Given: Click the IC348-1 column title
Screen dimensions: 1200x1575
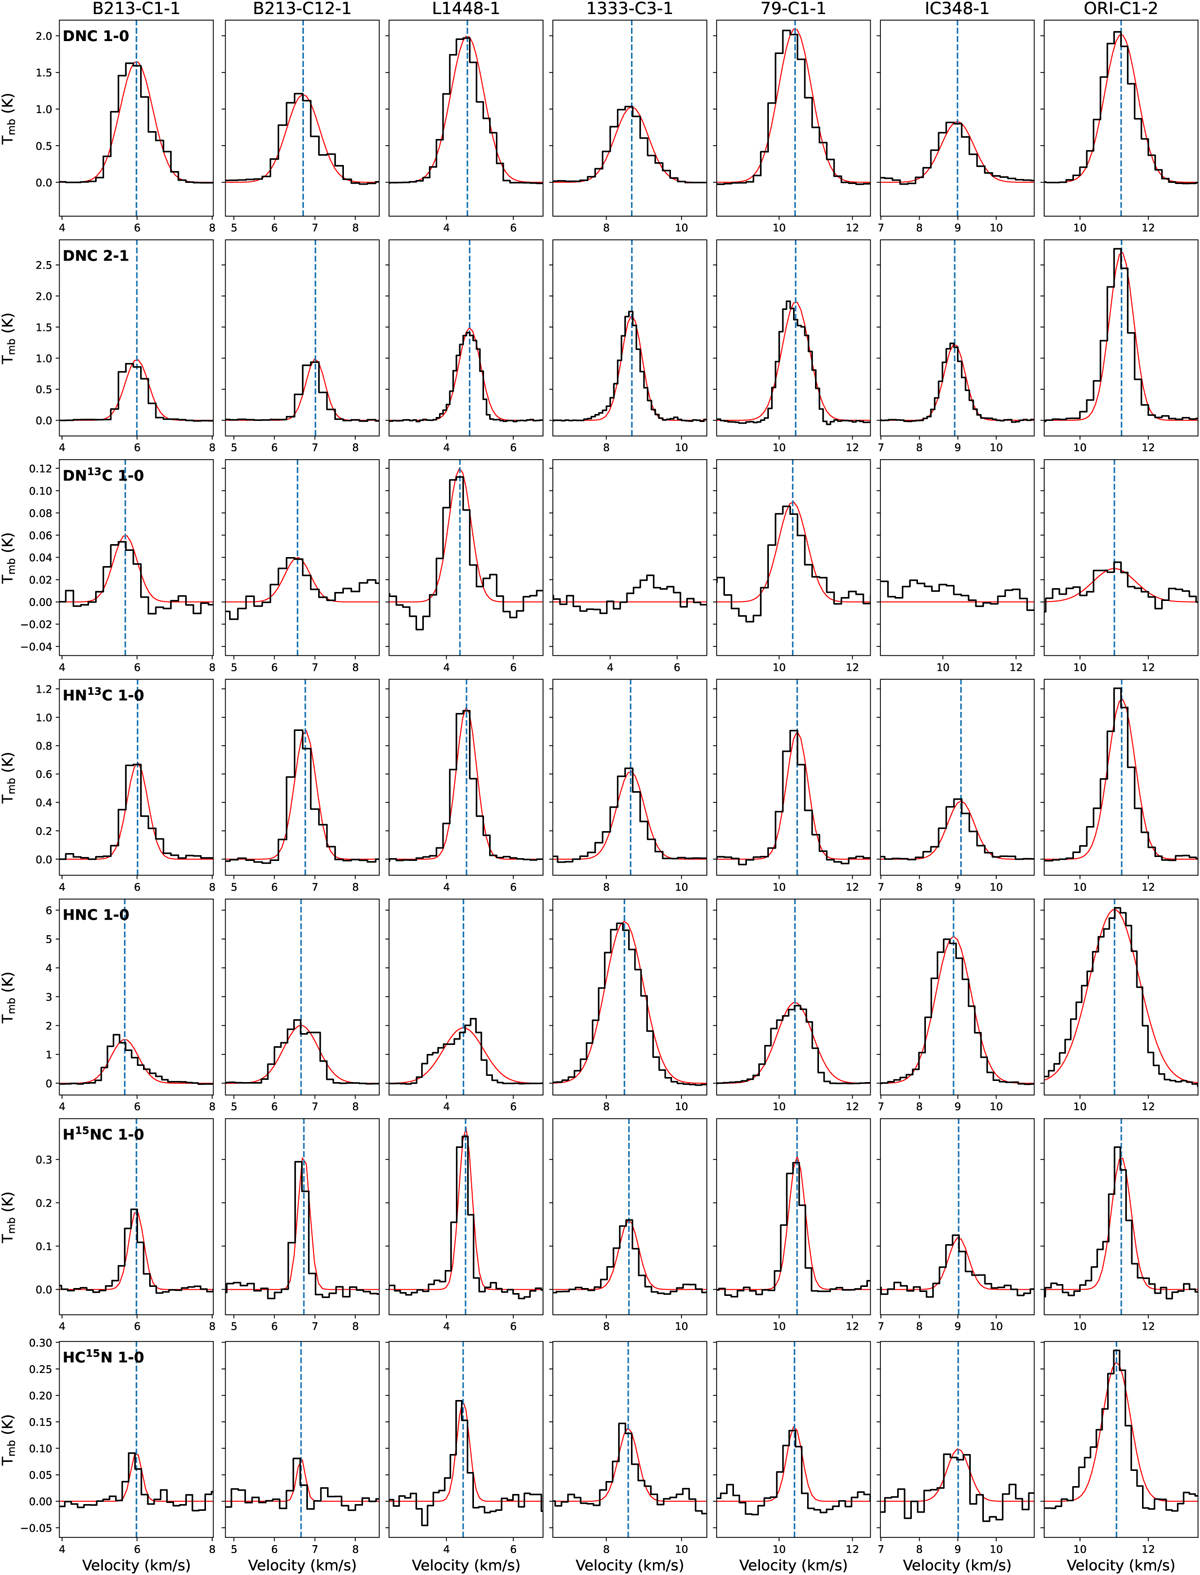Looking at the screenshot, I should coord(956,10).
